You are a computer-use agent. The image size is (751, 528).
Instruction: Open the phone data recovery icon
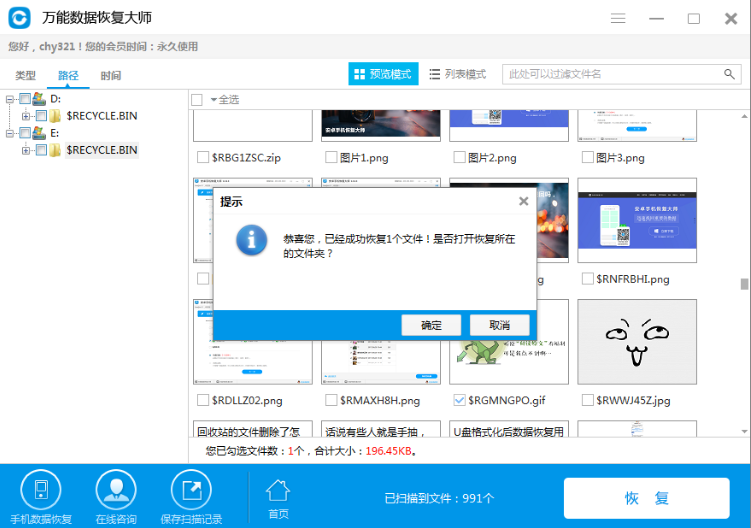[41, 489]
